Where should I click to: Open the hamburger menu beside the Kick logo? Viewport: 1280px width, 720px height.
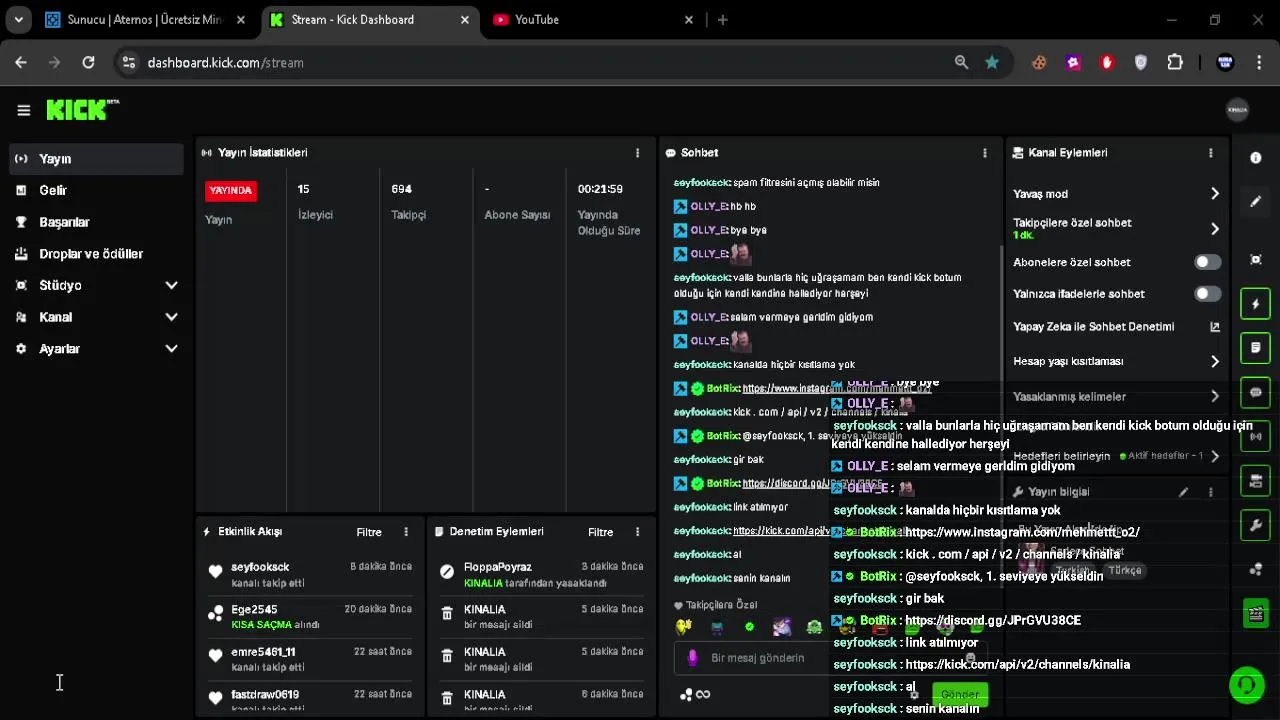point(23,110)
